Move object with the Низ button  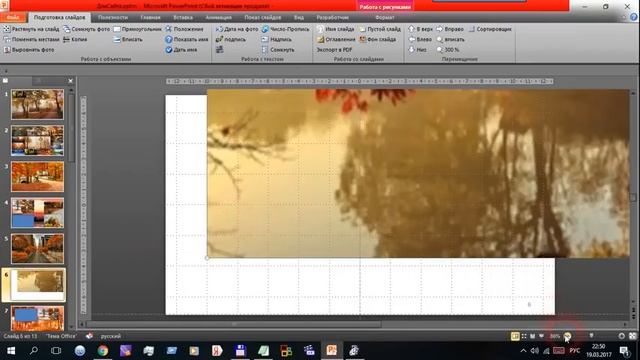(x=418, y=49)
